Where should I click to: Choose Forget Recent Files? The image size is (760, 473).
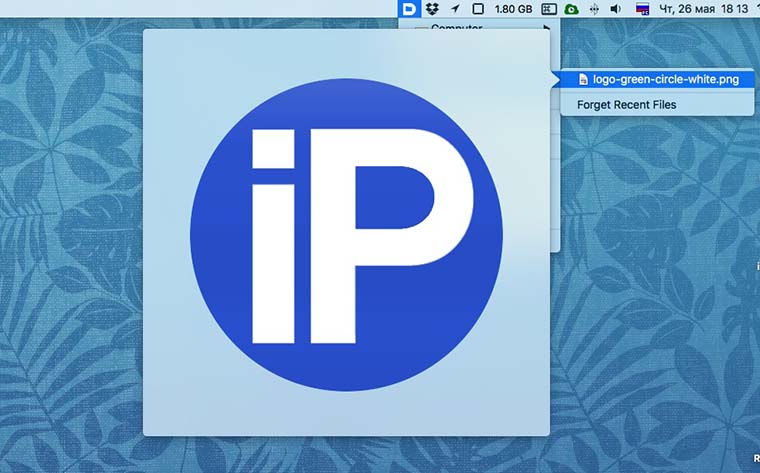coord(626,104)
